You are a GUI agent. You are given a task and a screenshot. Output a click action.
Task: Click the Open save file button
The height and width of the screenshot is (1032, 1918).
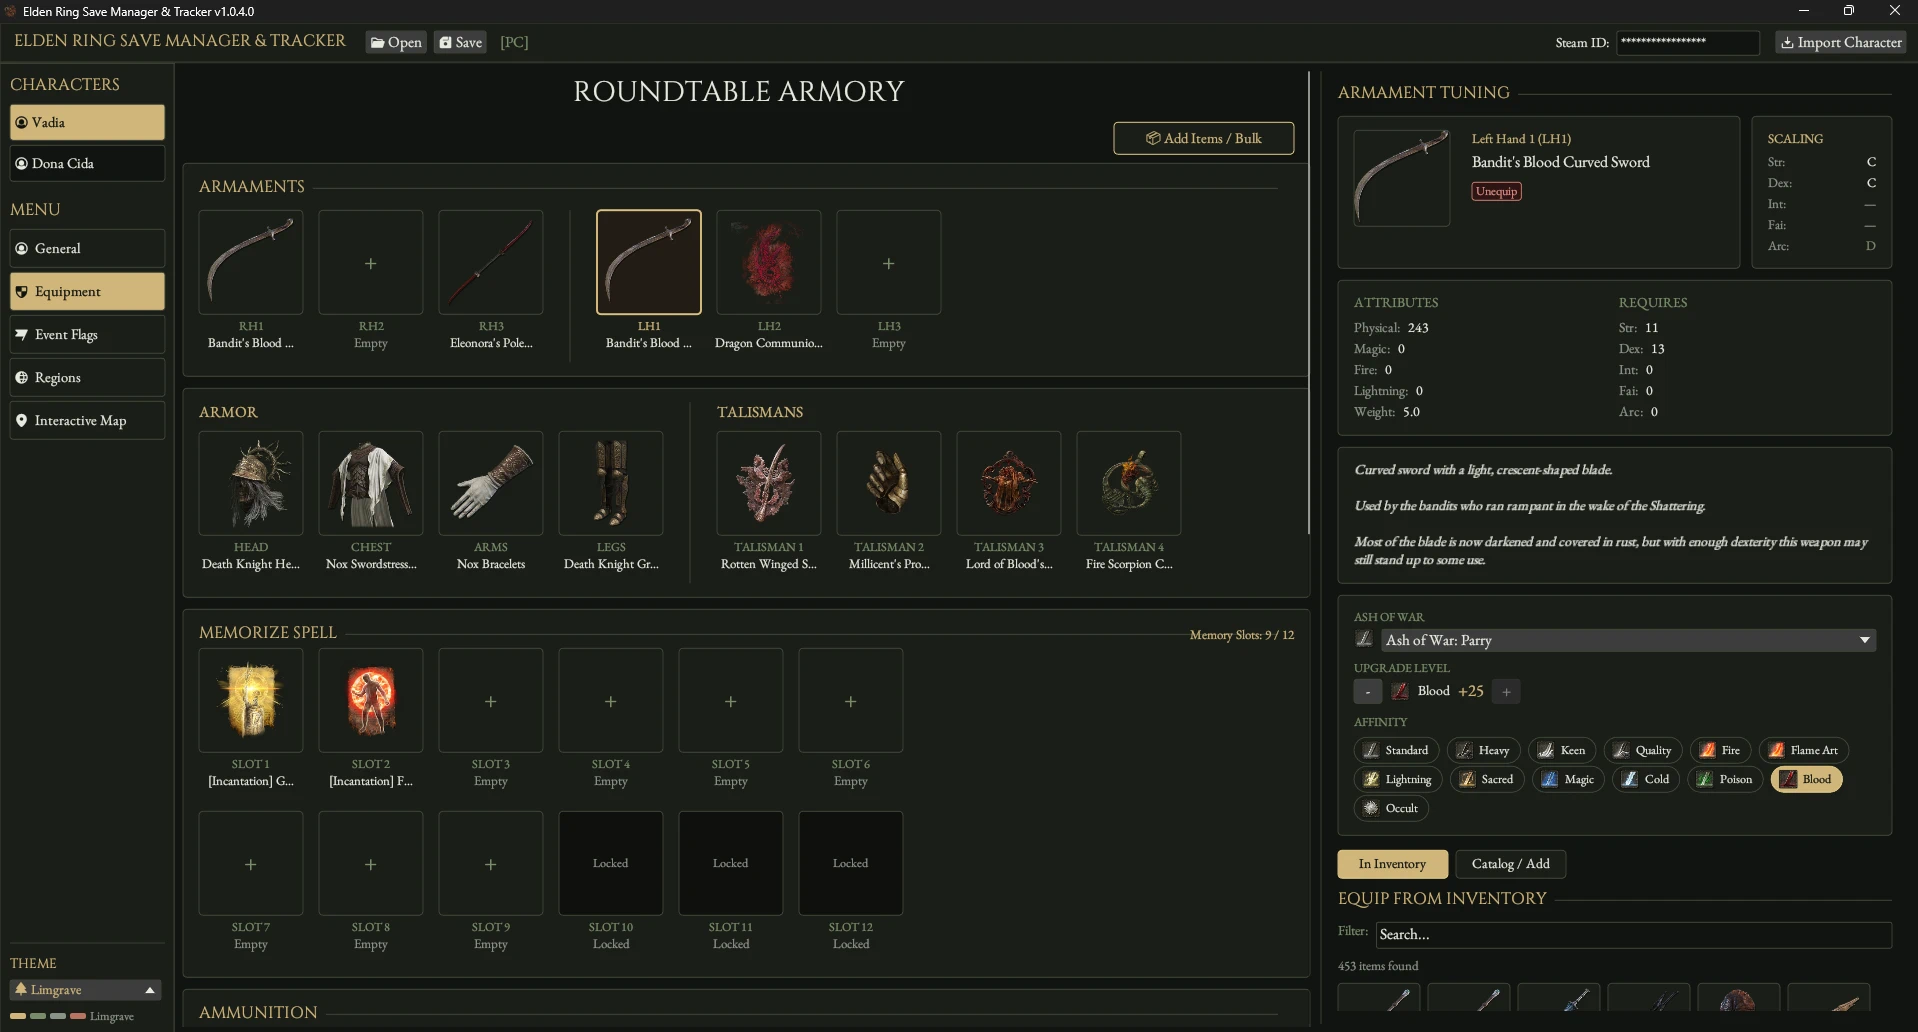[396, 42]
